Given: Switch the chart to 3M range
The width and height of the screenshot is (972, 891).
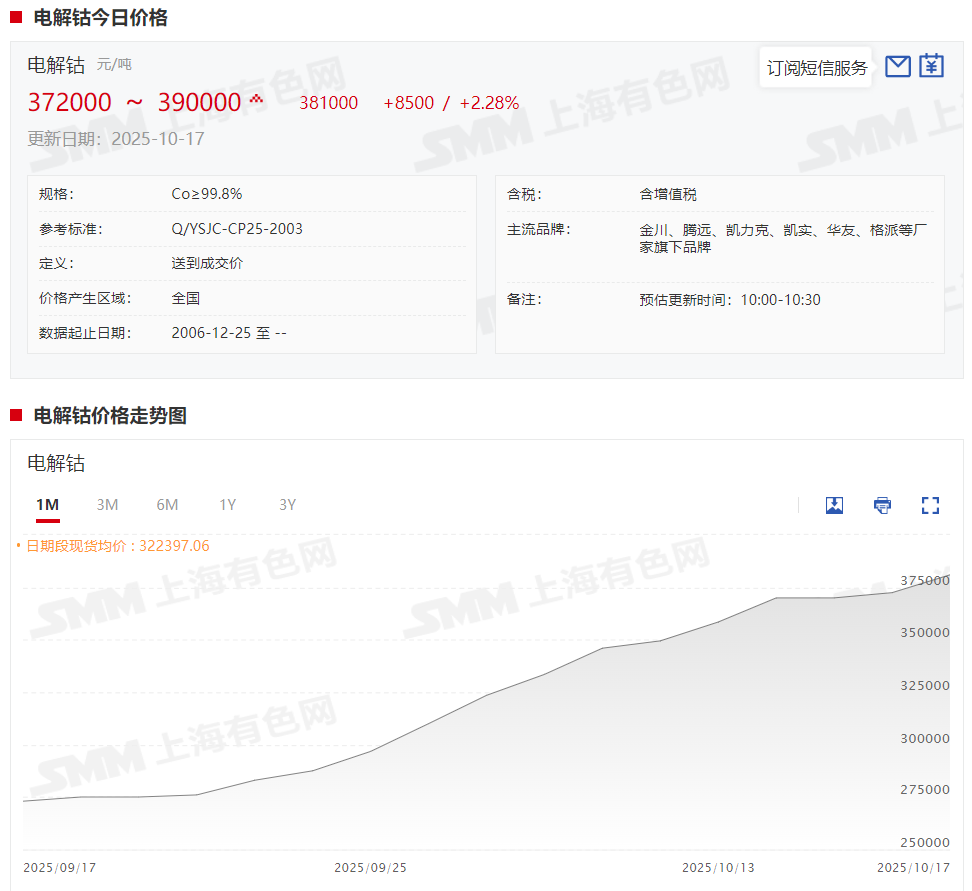Looking at the screenshot, I should 107,505.
